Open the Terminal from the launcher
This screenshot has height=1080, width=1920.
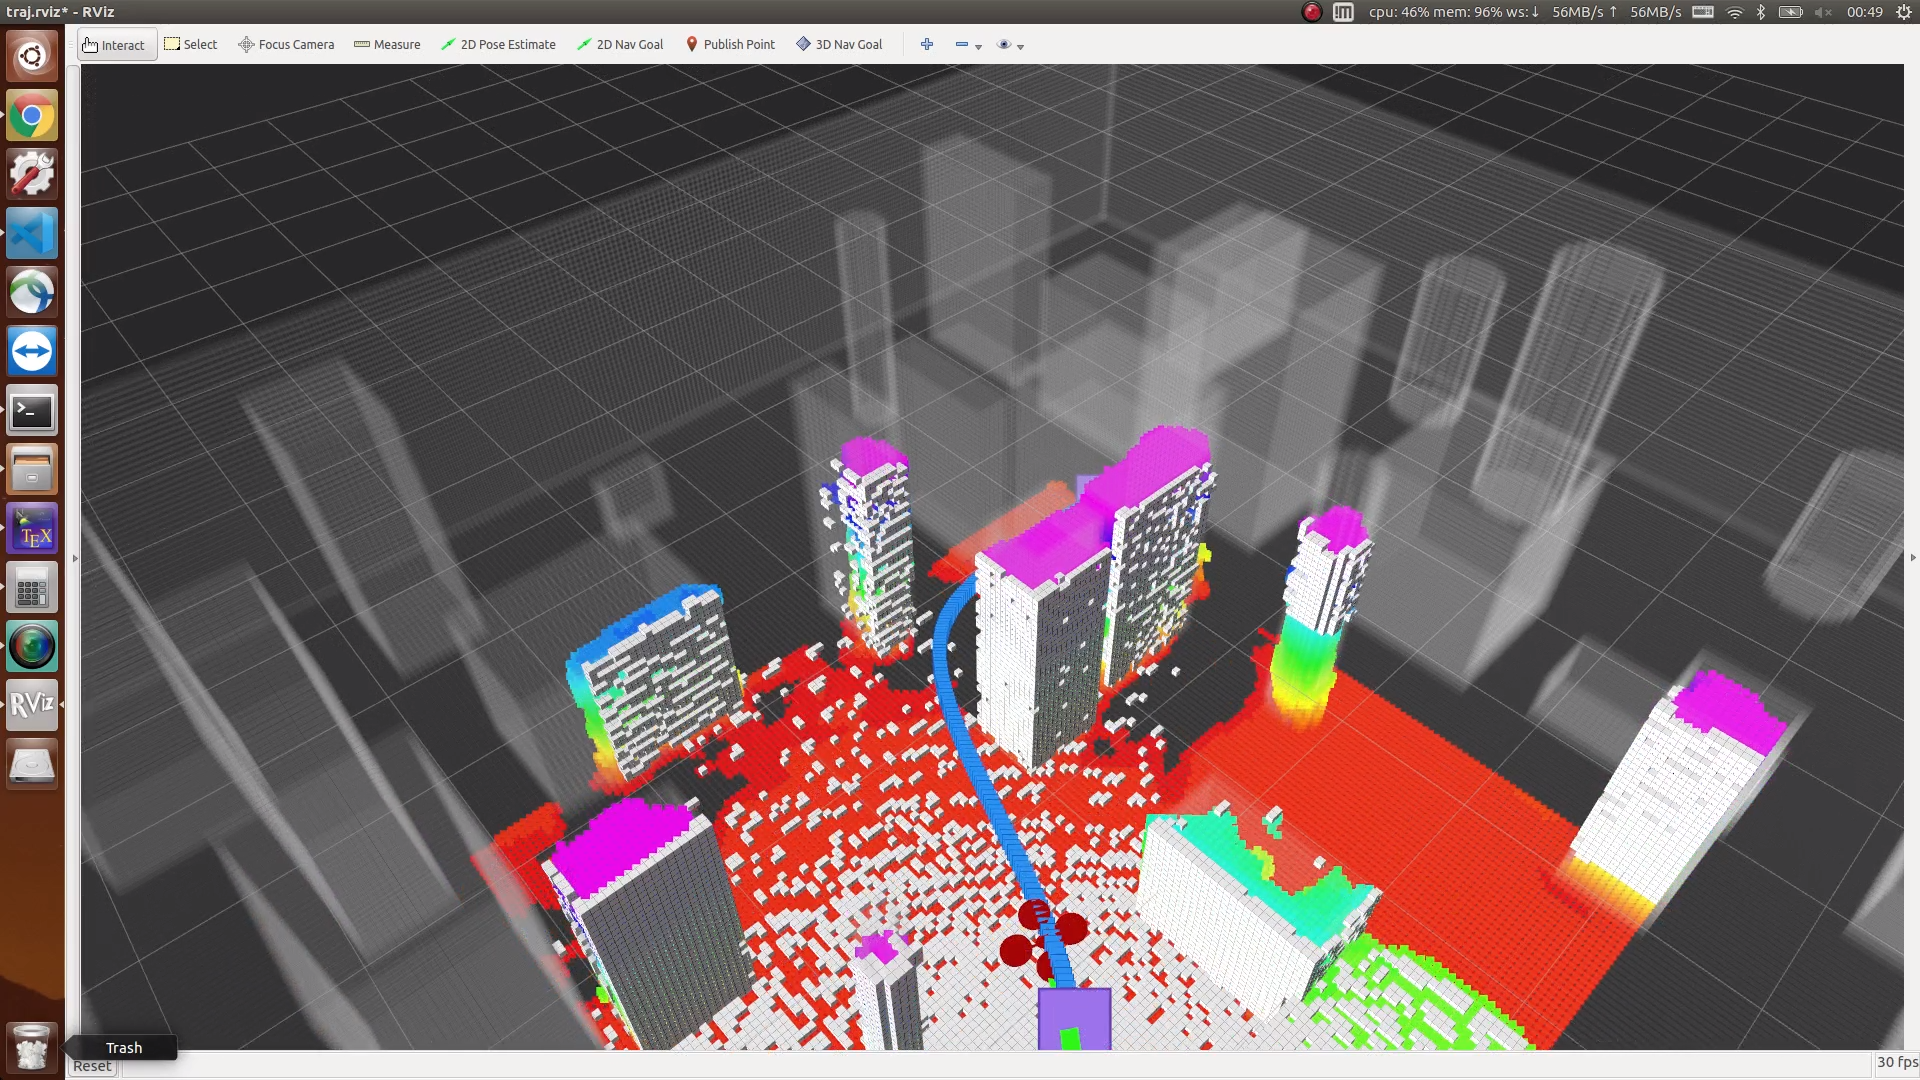coord(32,411)
